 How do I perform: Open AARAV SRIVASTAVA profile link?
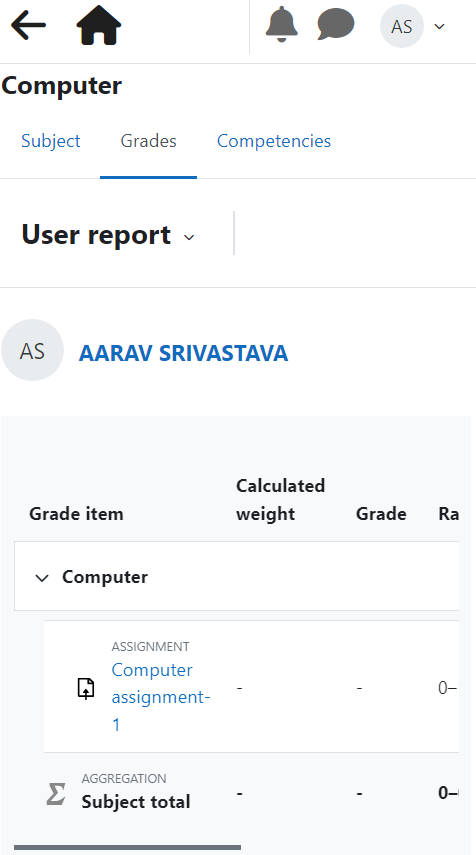pyautogui.click(x=183, y=353)
